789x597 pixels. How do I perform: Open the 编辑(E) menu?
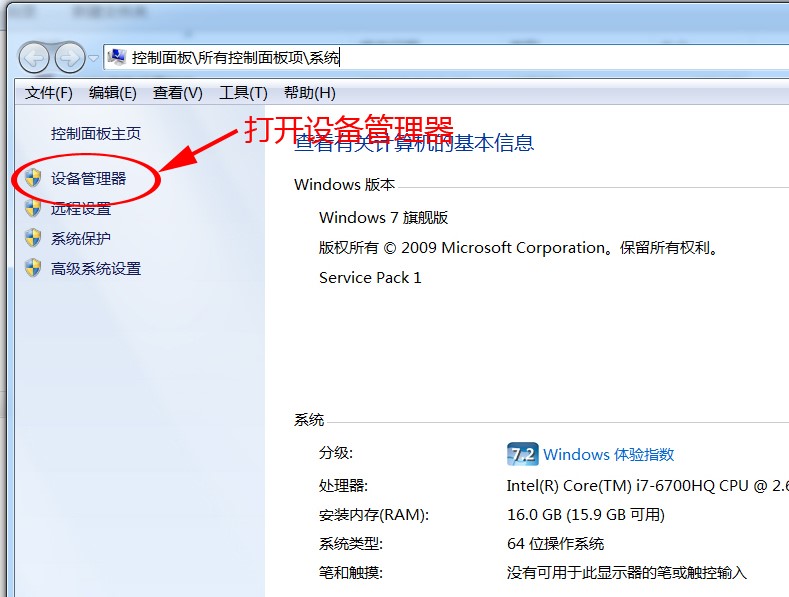(112, 93)
